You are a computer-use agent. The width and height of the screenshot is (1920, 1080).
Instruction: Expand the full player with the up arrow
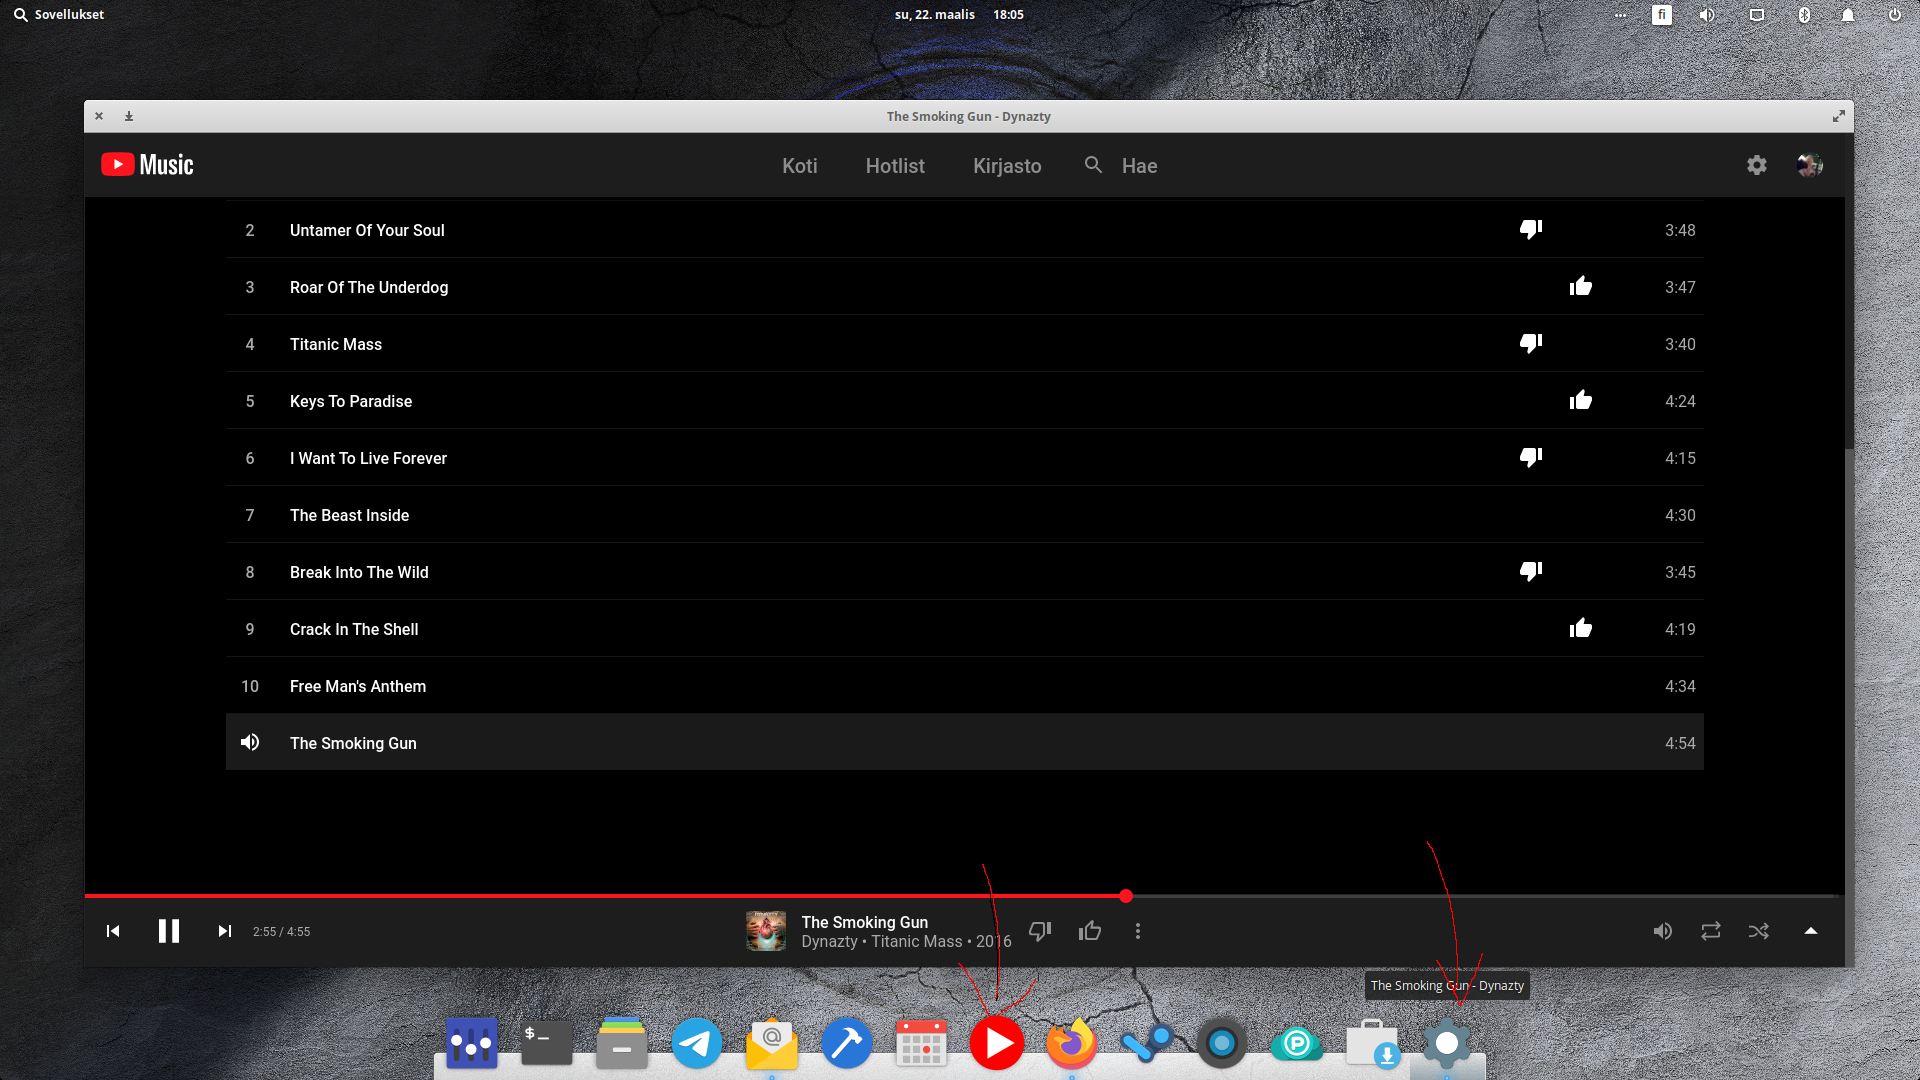(1810, 931)
